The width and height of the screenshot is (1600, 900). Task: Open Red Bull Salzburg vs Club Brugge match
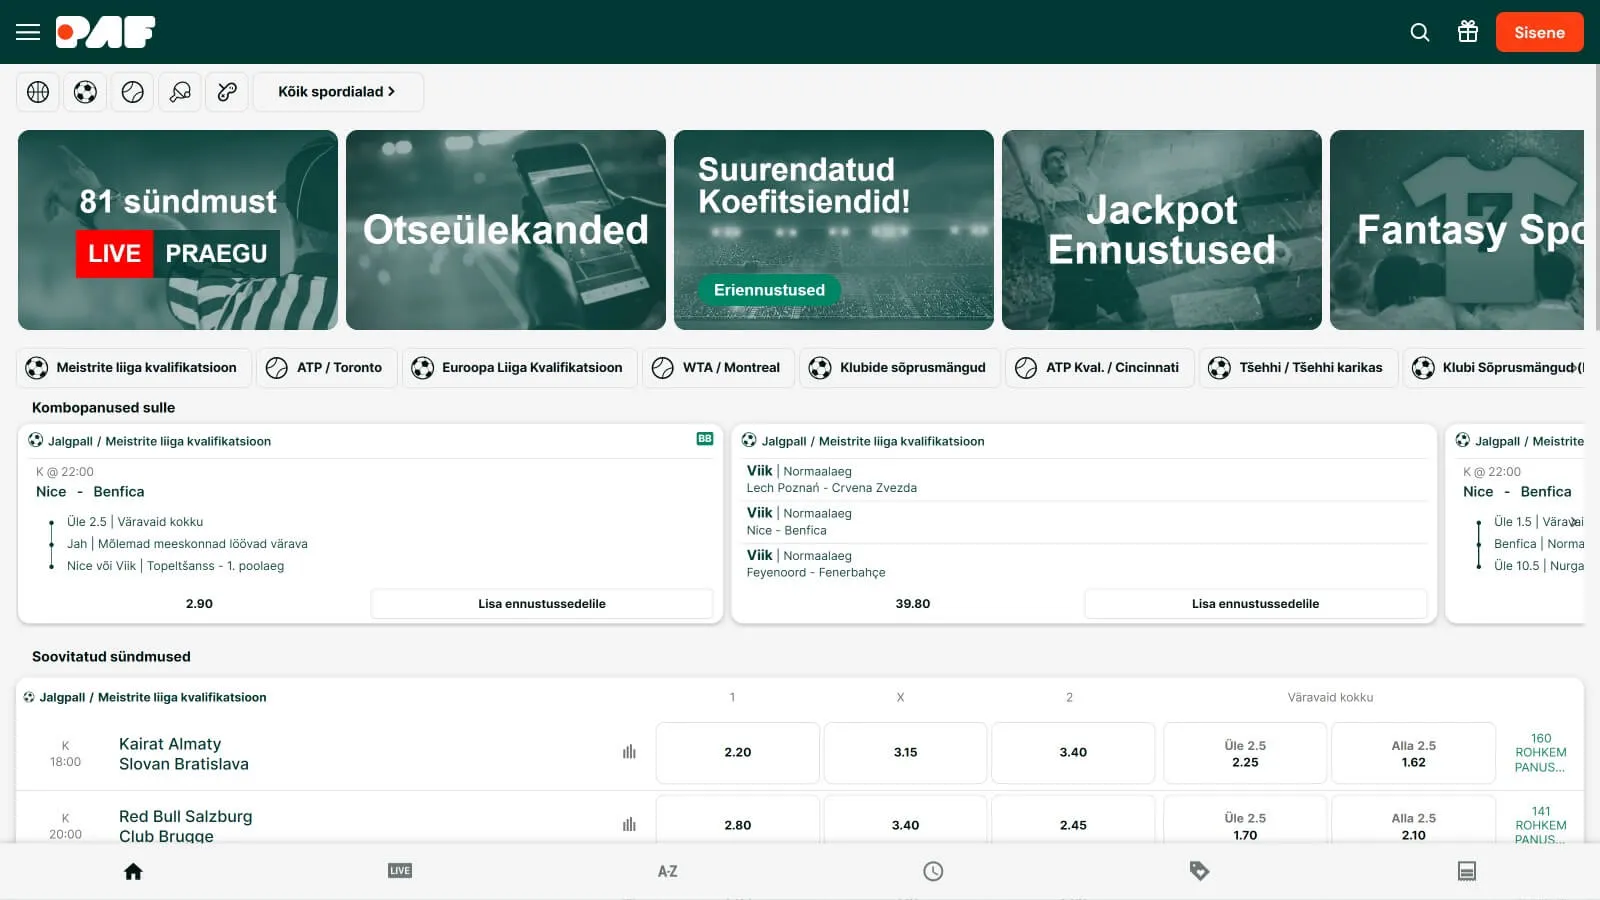[x=186, y=826]
